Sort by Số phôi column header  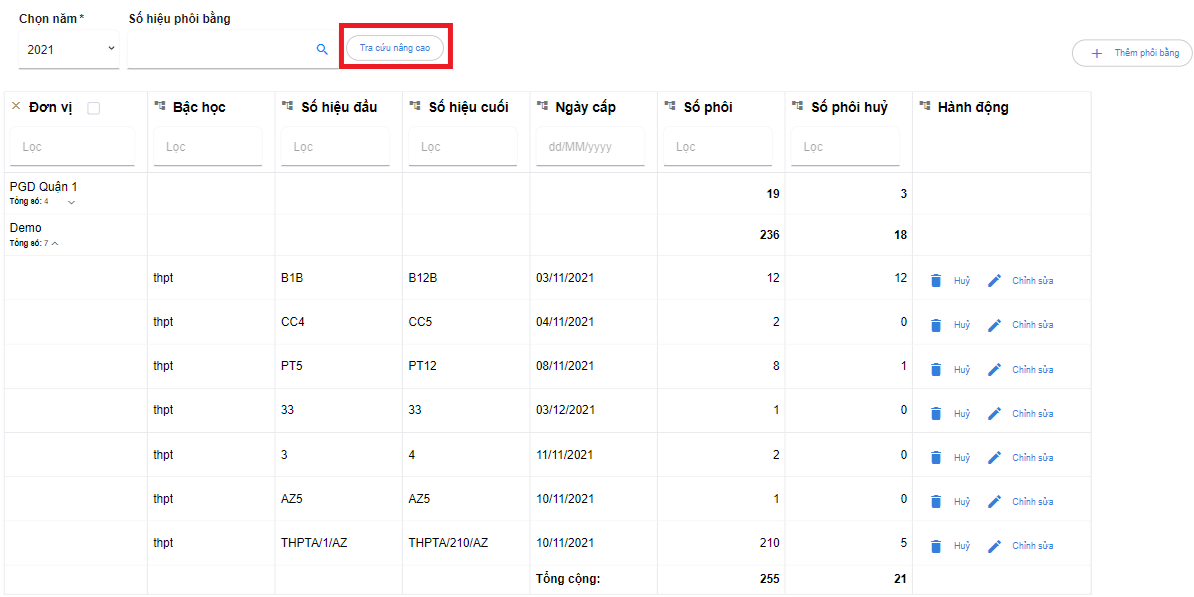coord(708,107)
